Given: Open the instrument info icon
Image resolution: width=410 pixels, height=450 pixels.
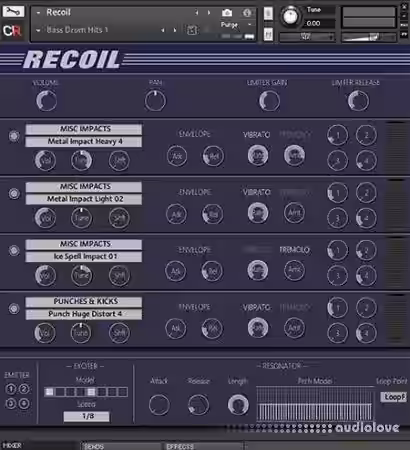Looking at the screenshot, I should (247, 13).
